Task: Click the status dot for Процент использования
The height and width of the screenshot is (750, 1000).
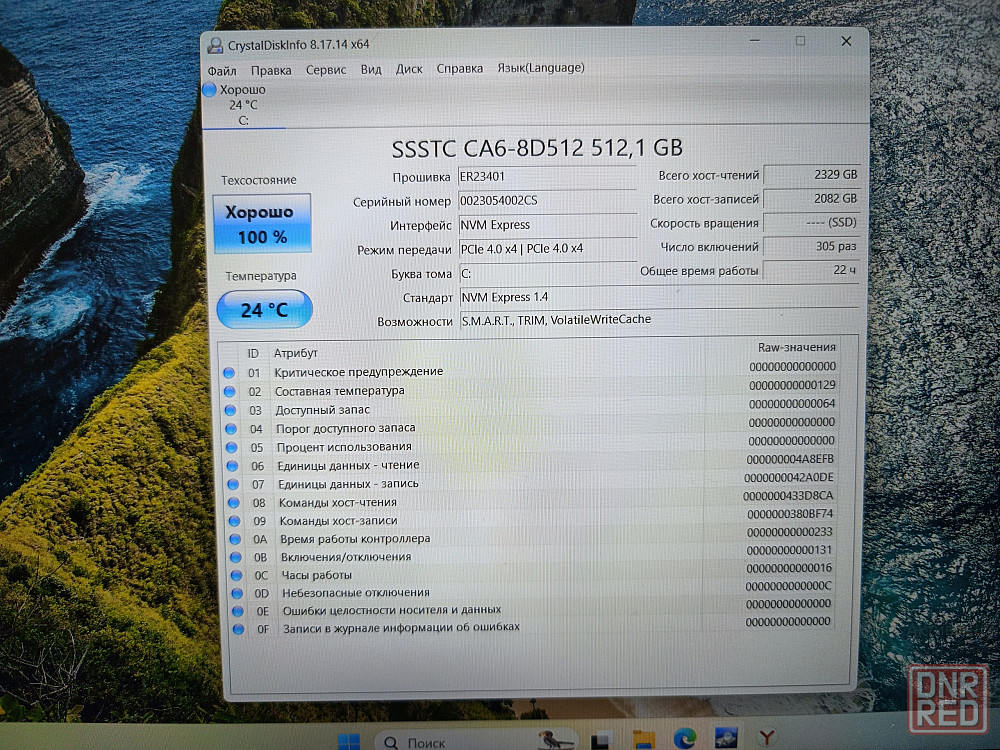Action: point(232,448)
